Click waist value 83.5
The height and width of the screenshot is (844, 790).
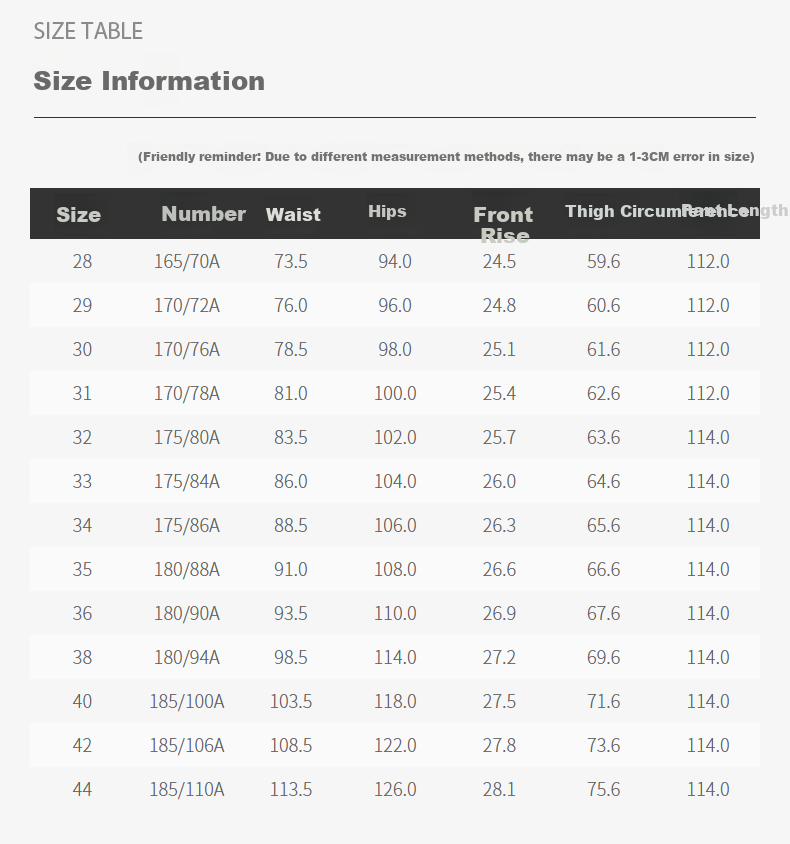point(291,438)
